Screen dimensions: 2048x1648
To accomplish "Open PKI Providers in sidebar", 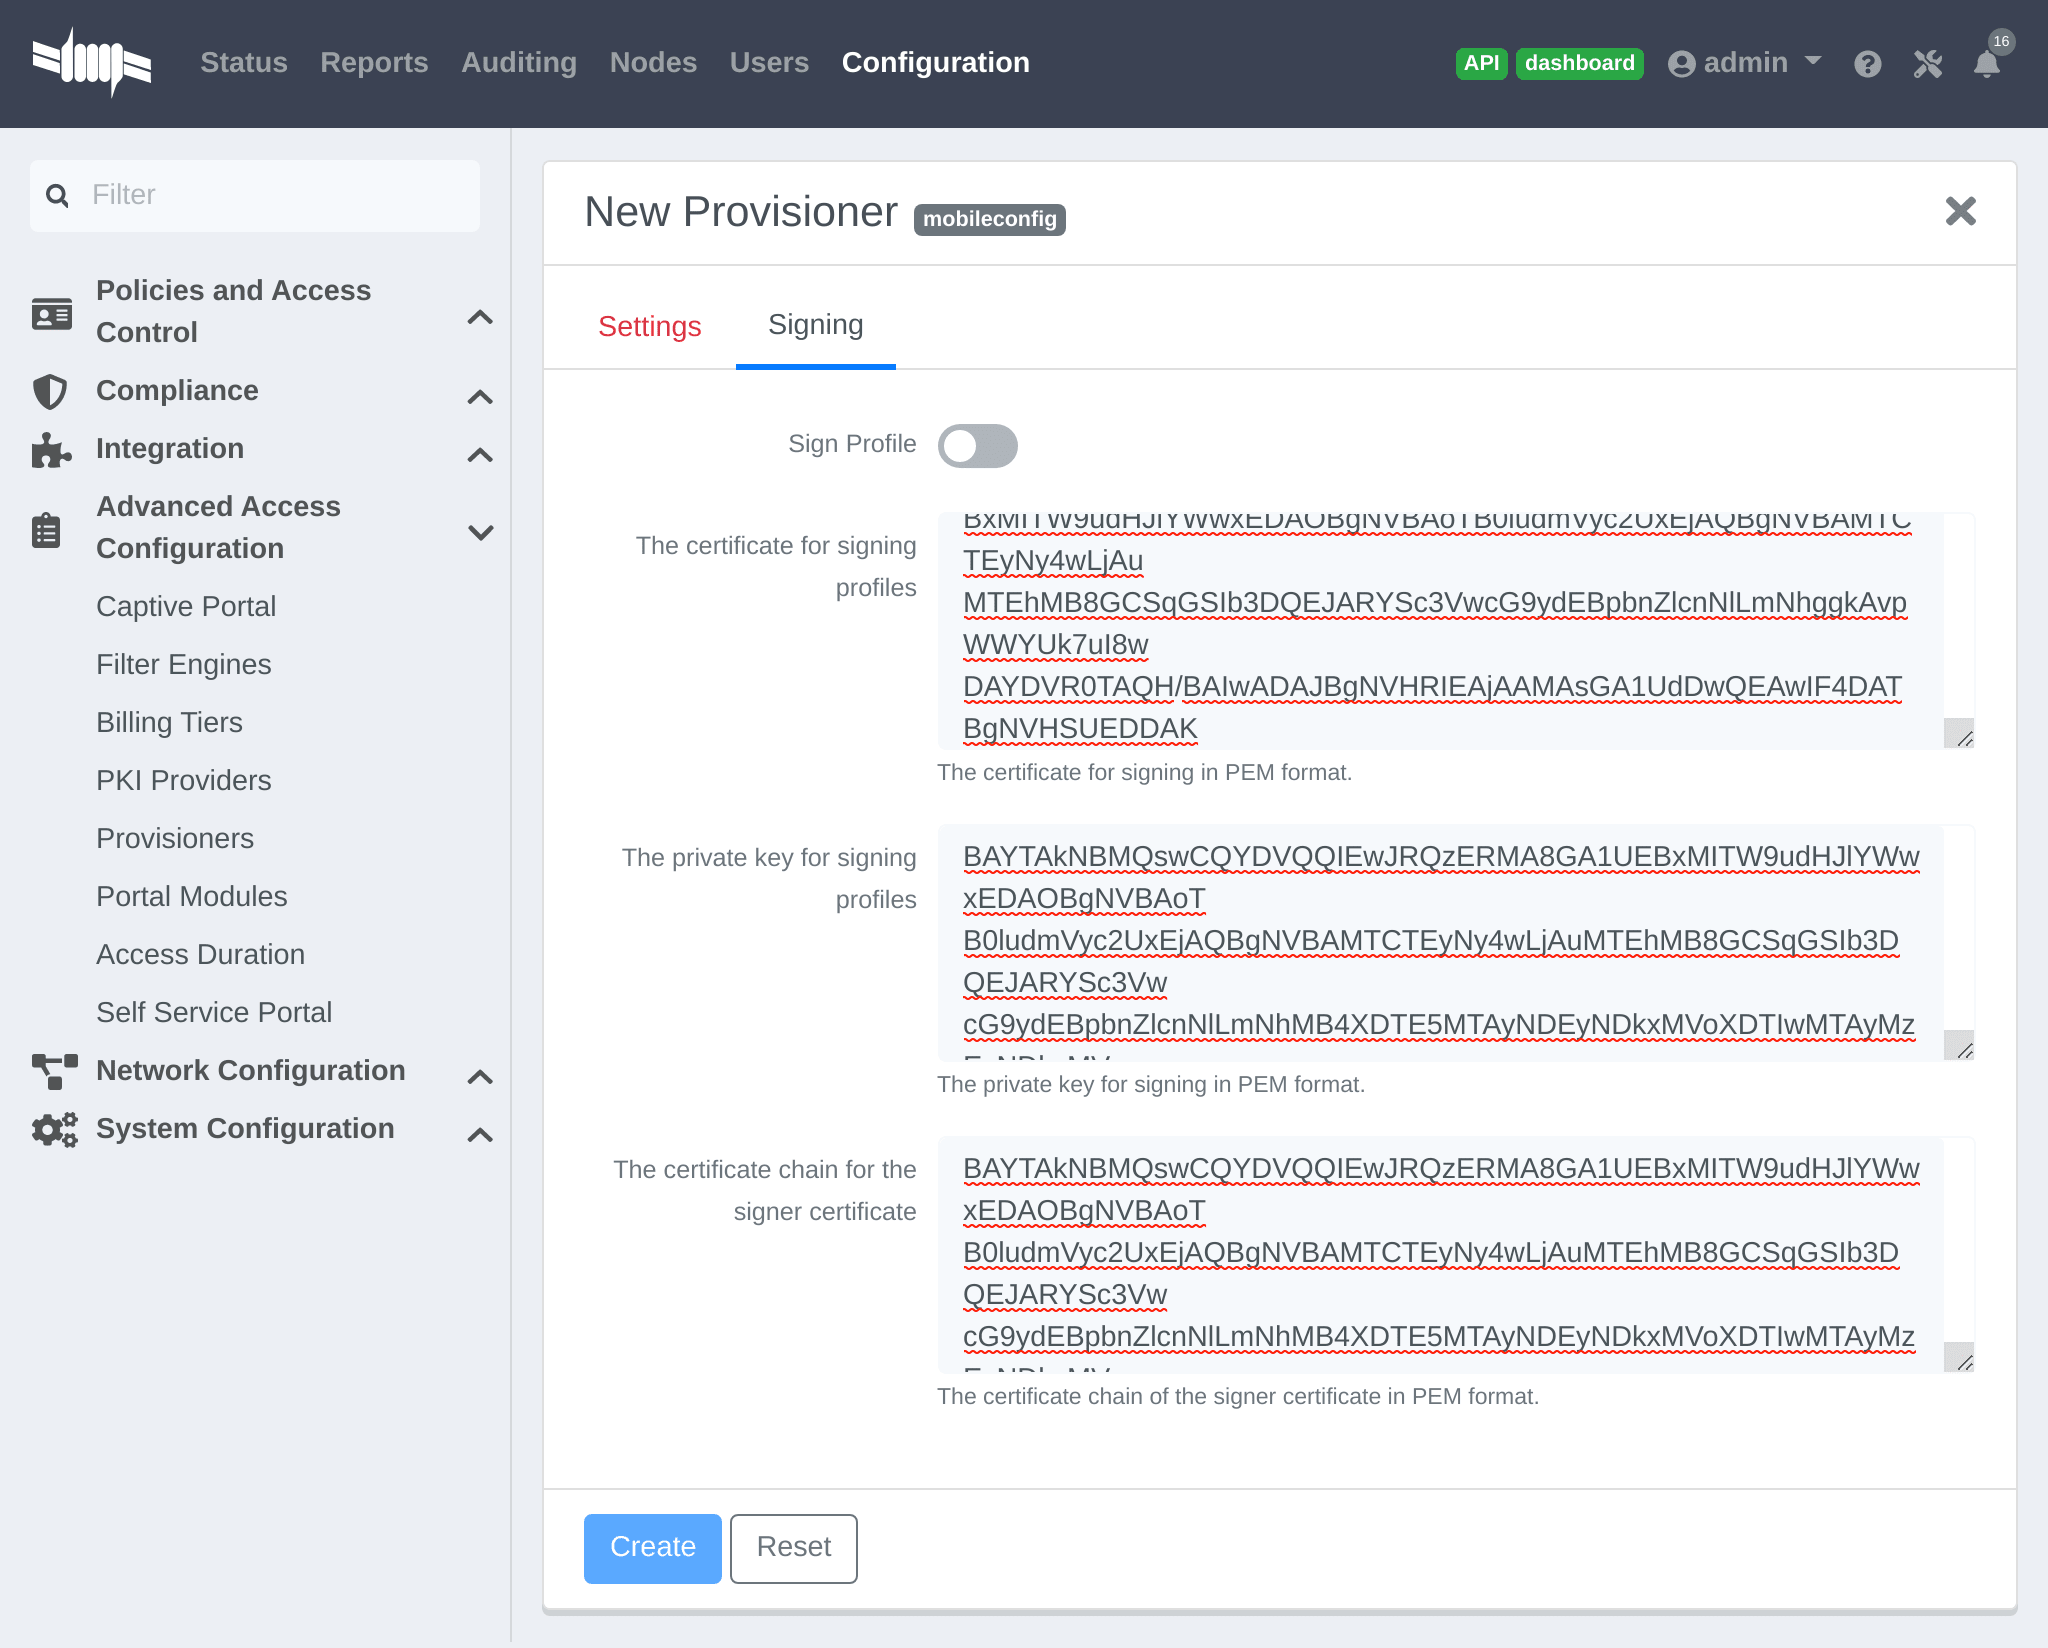I will 184,780.
